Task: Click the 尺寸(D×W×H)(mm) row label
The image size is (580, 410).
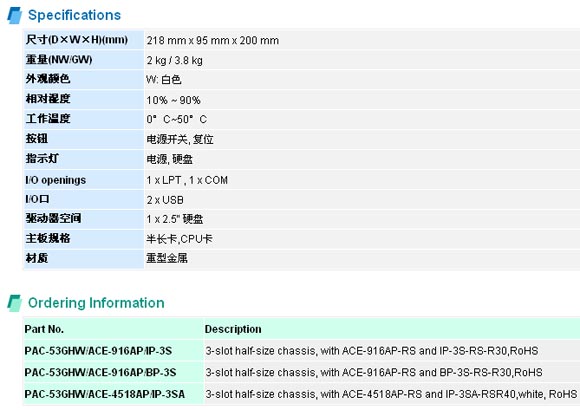Action: 77,40
